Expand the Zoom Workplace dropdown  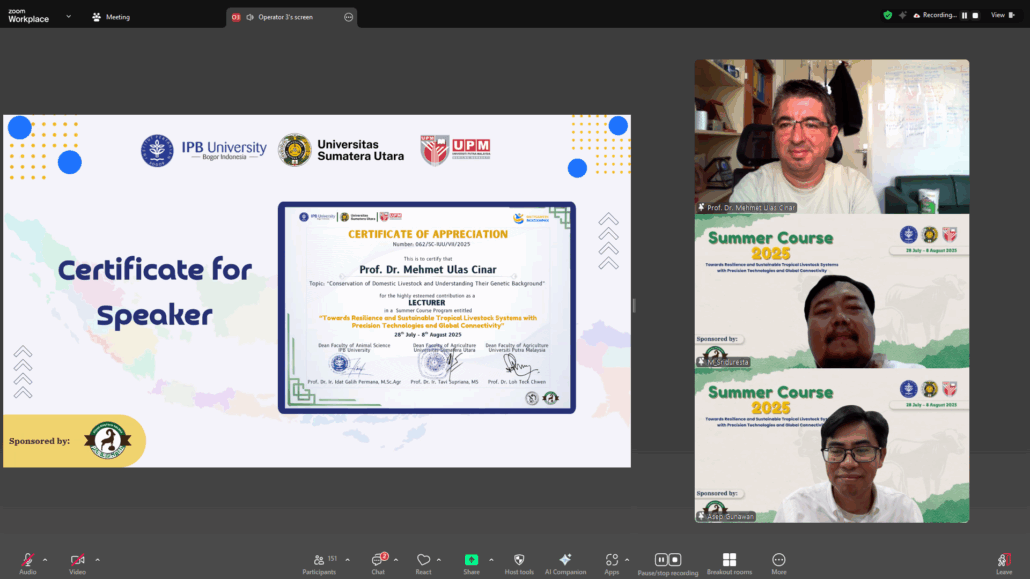(x=68, y=16)
